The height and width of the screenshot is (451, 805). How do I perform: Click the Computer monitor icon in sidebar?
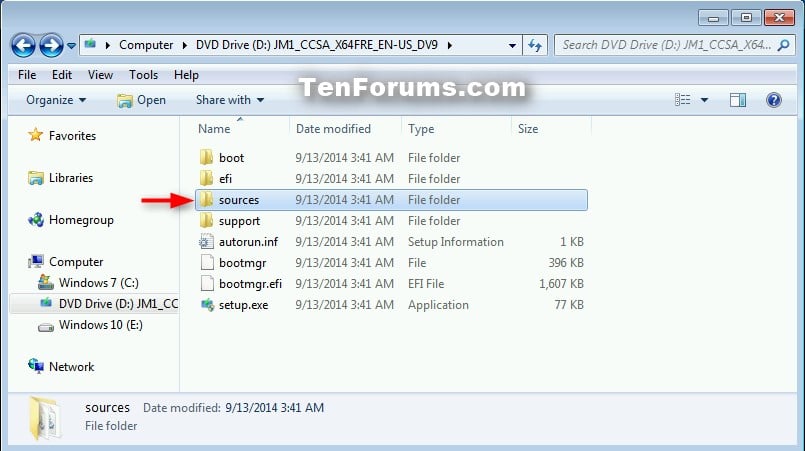coord(35,261)
